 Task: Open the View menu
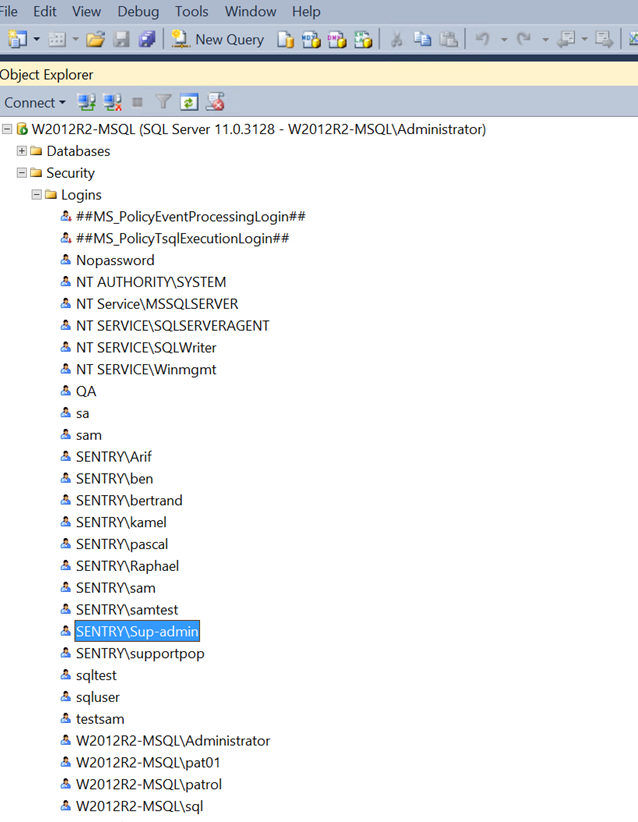(86, 12)
